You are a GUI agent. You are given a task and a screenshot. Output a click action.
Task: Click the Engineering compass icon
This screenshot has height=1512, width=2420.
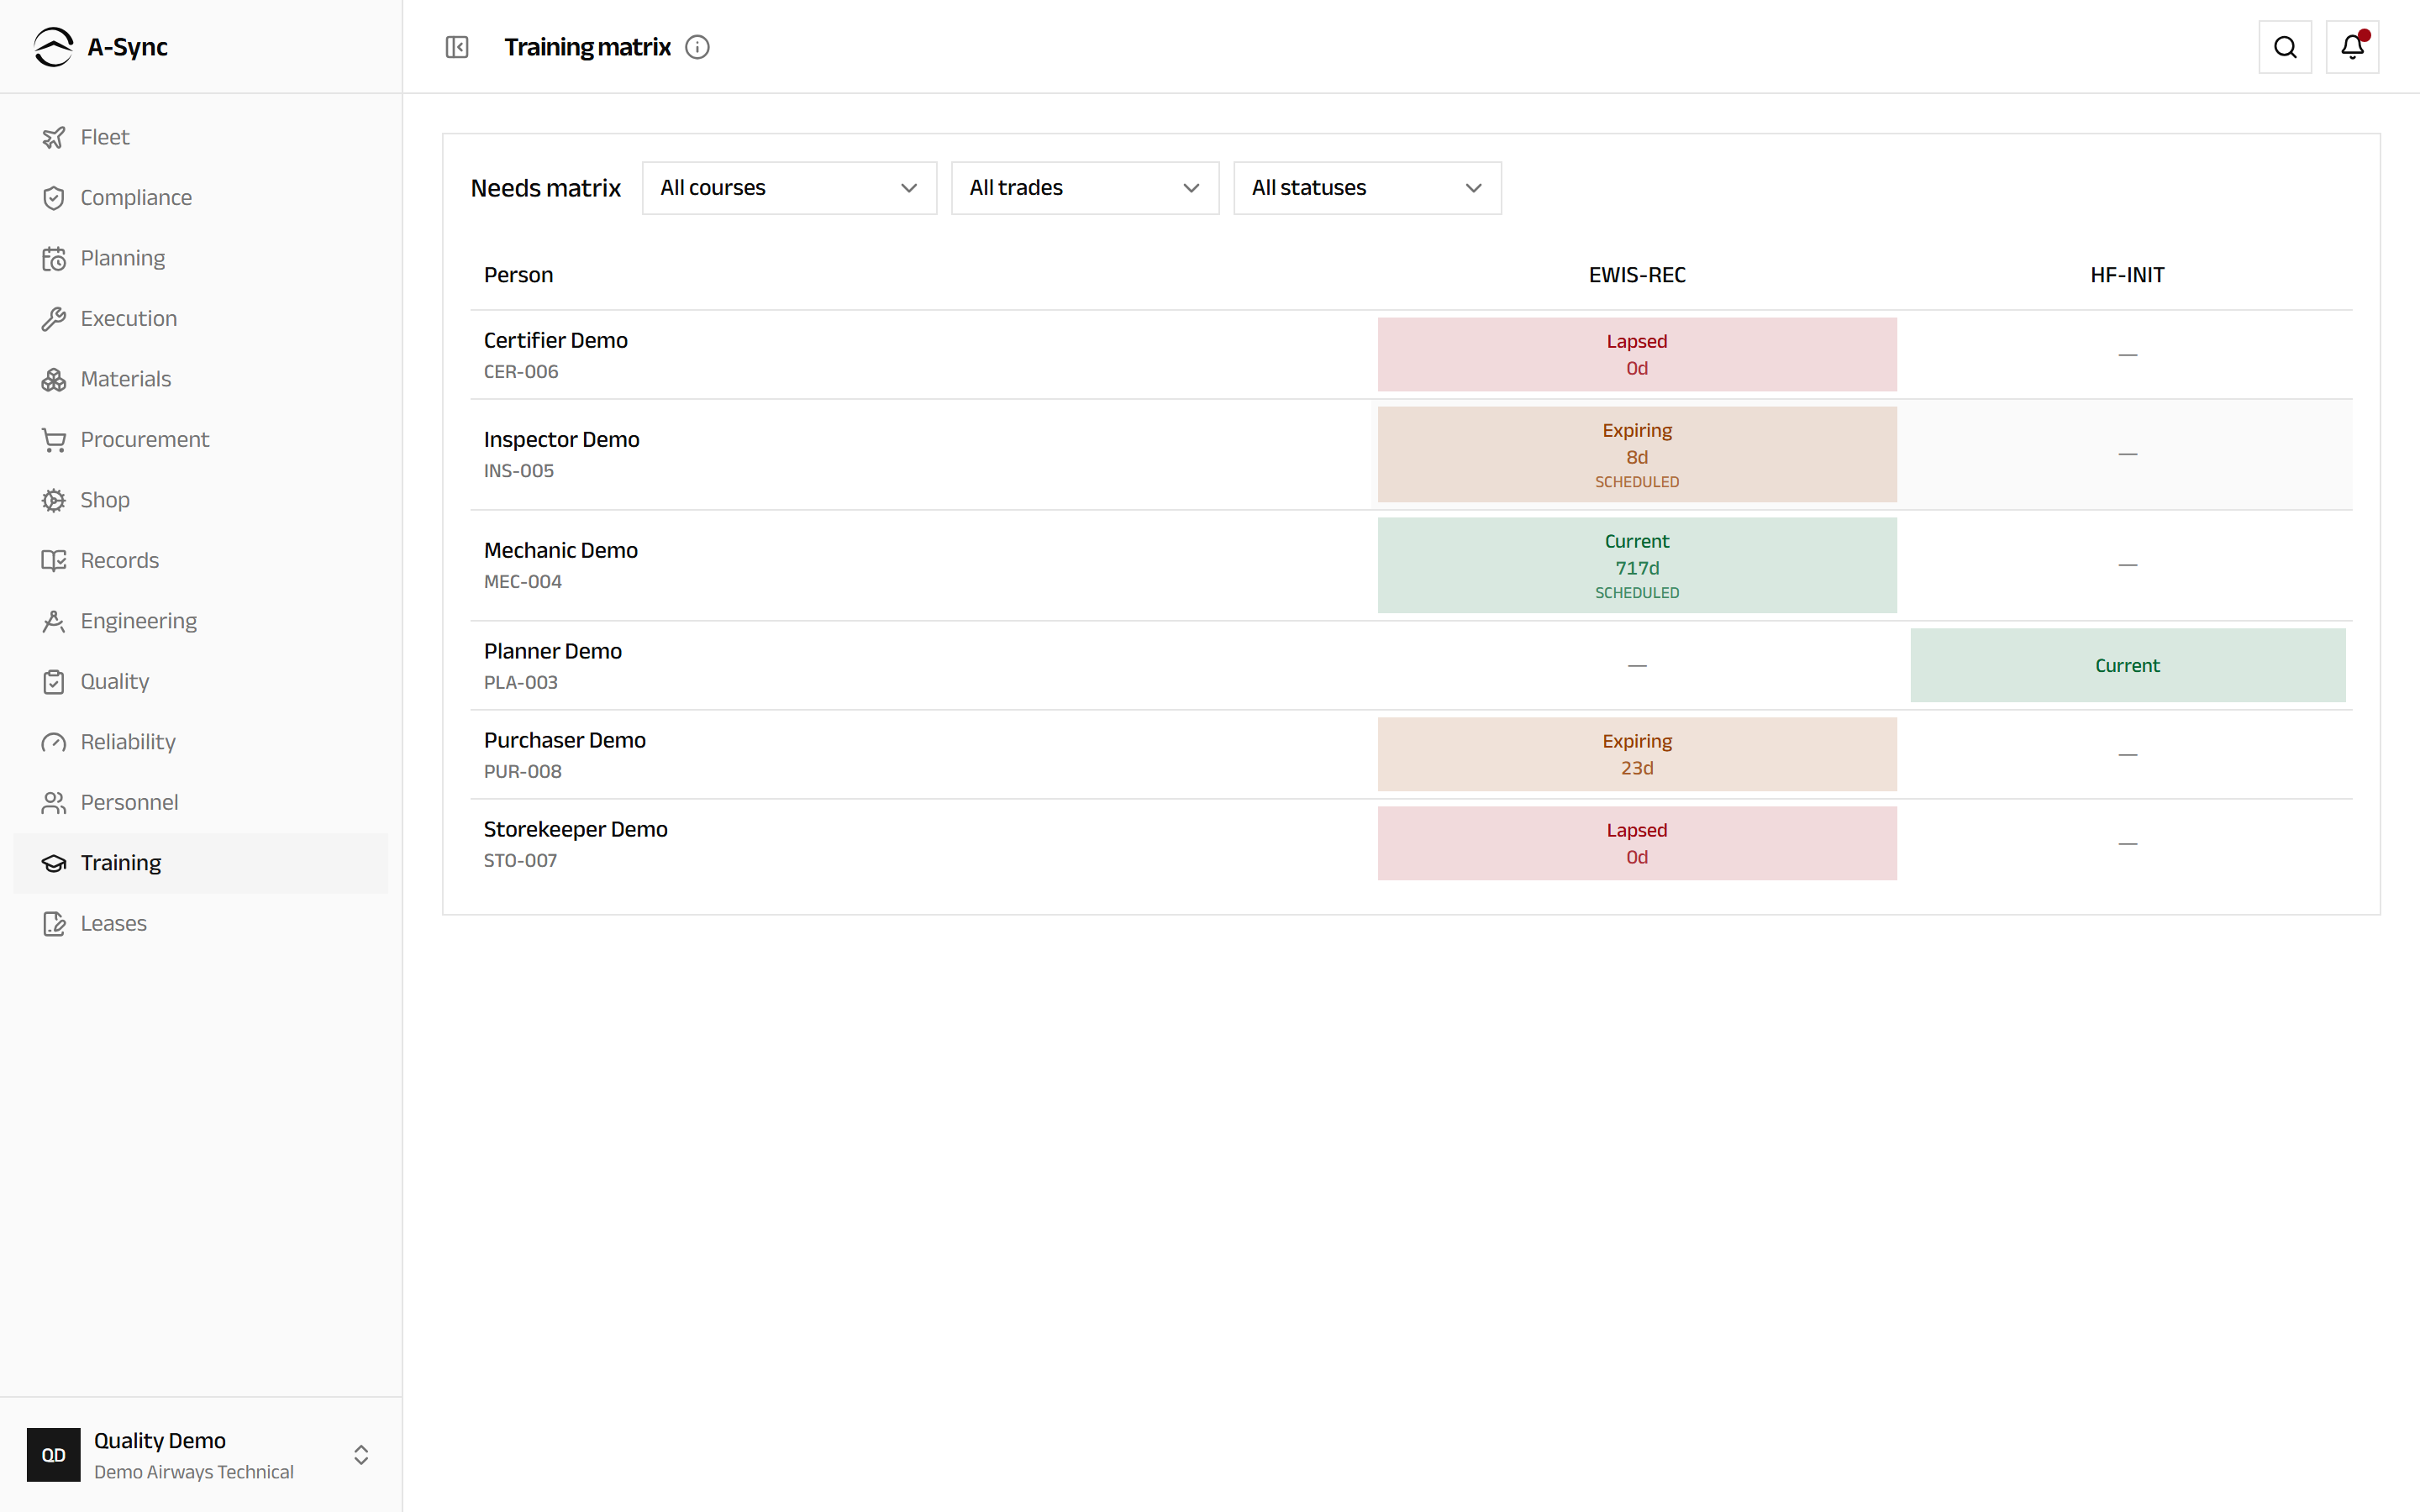tap(54, 621)
